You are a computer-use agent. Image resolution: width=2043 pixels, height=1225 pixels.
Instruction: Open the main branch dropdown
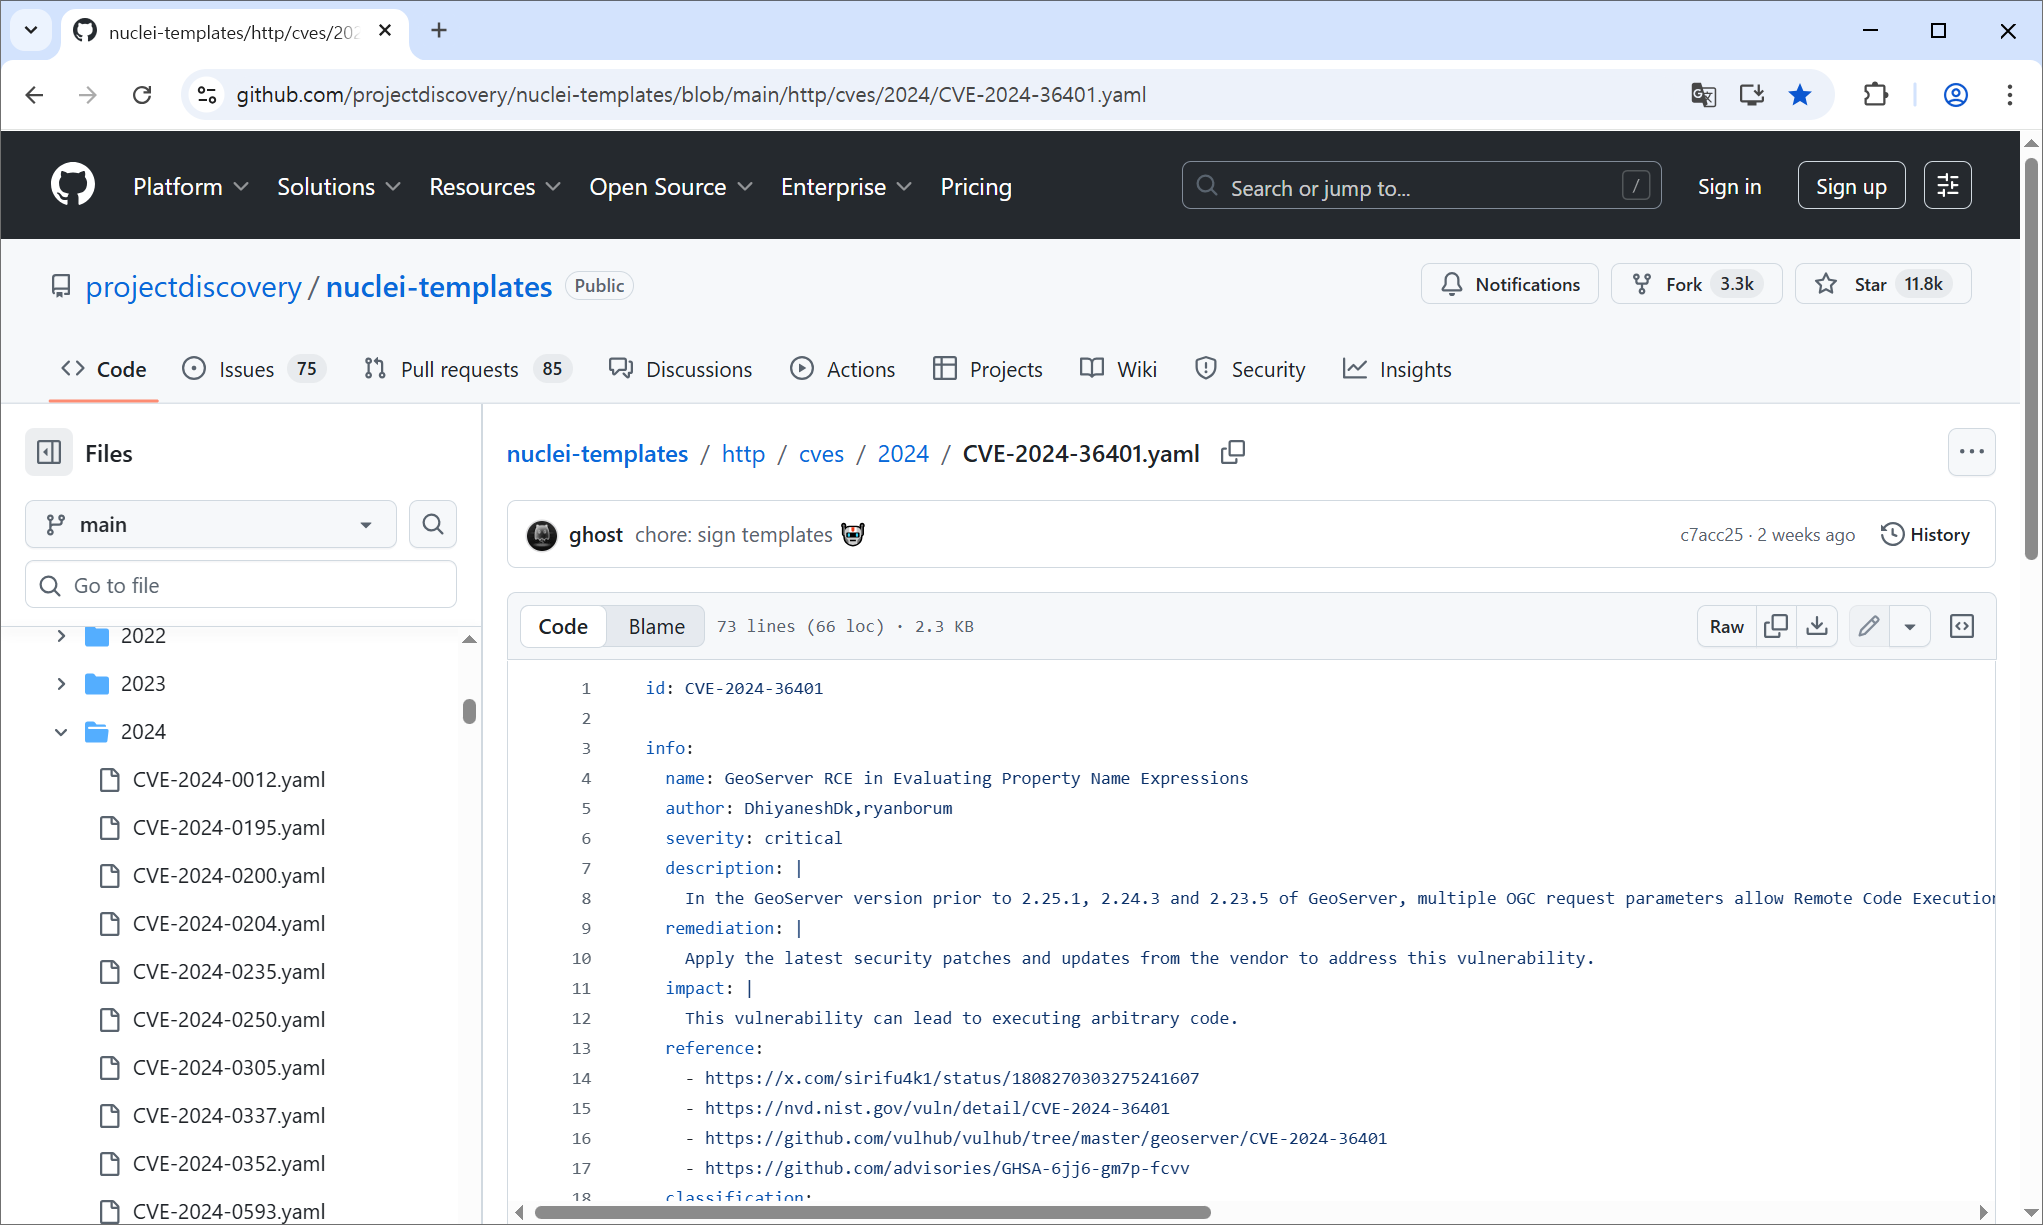tap(211, 524)
